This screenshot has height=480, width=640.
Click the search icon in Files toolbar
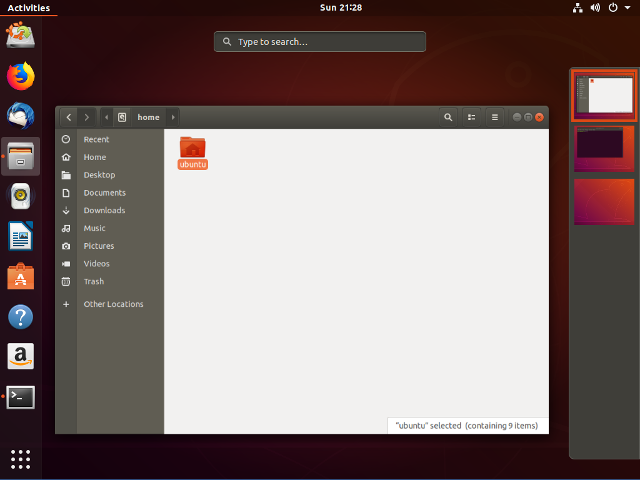(448, 117)
